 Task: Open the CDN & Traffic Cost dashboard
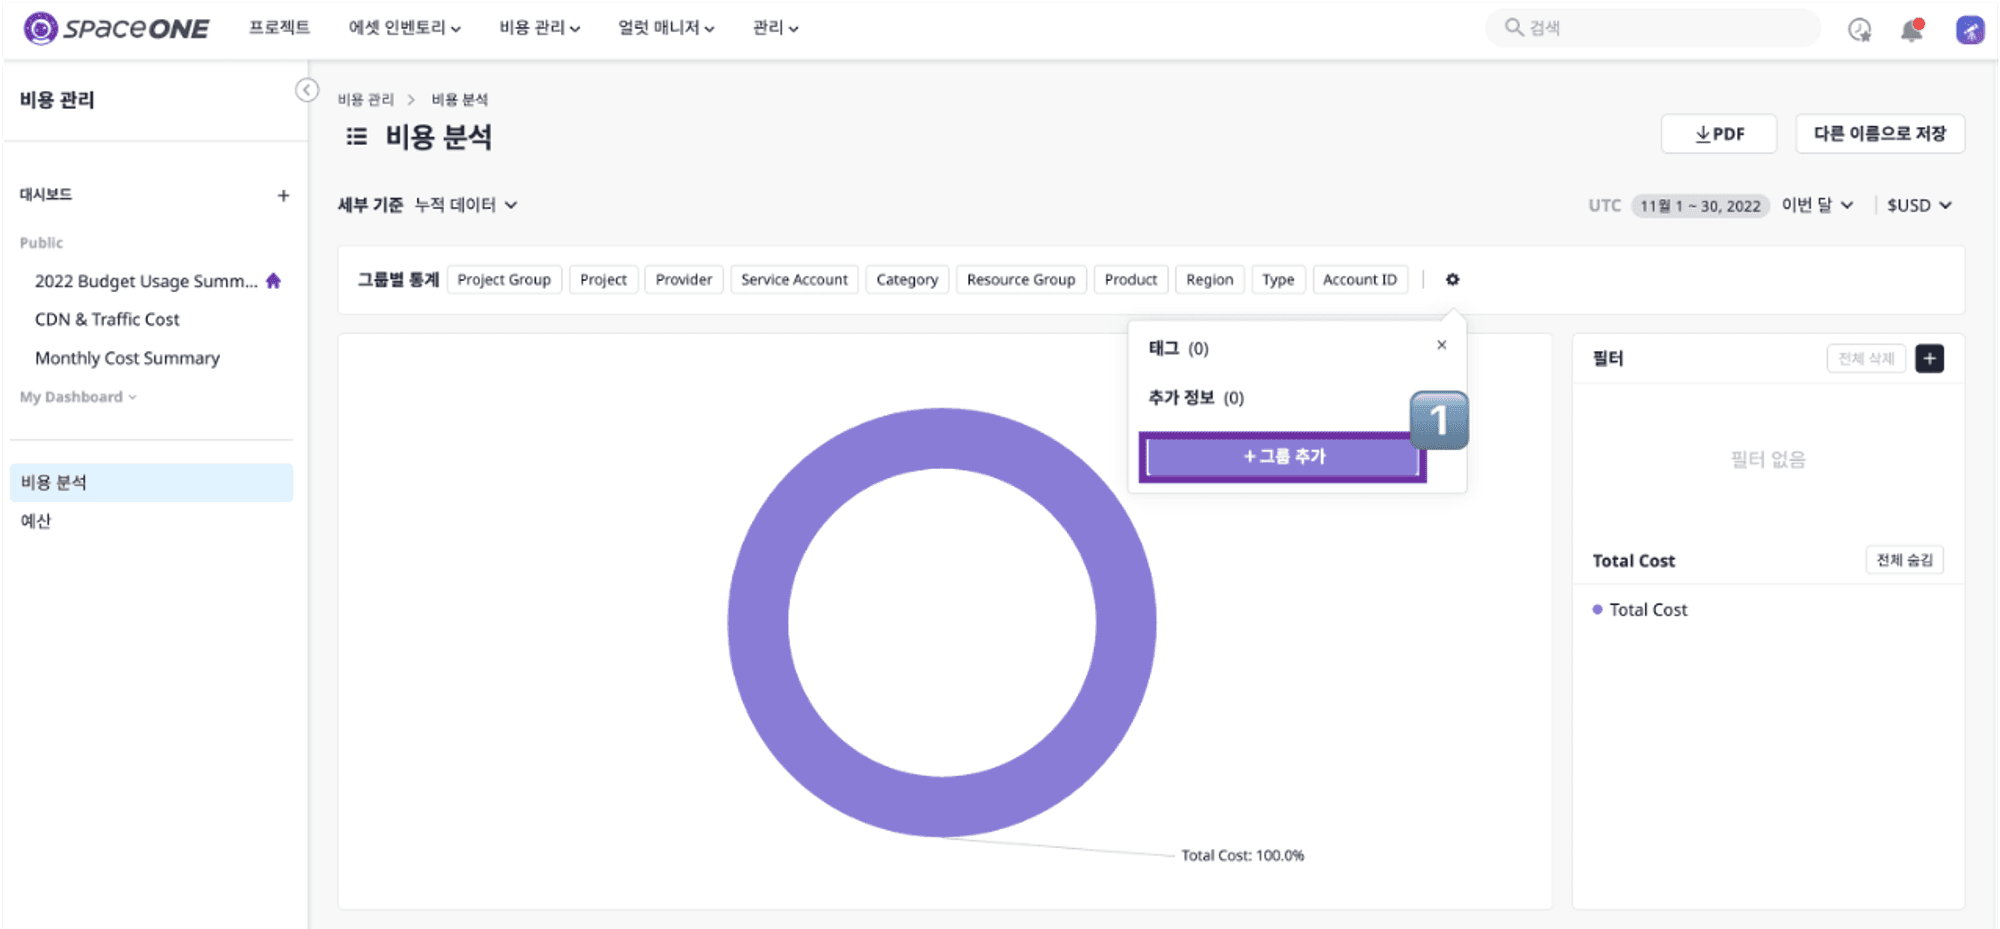coord(107,320)
